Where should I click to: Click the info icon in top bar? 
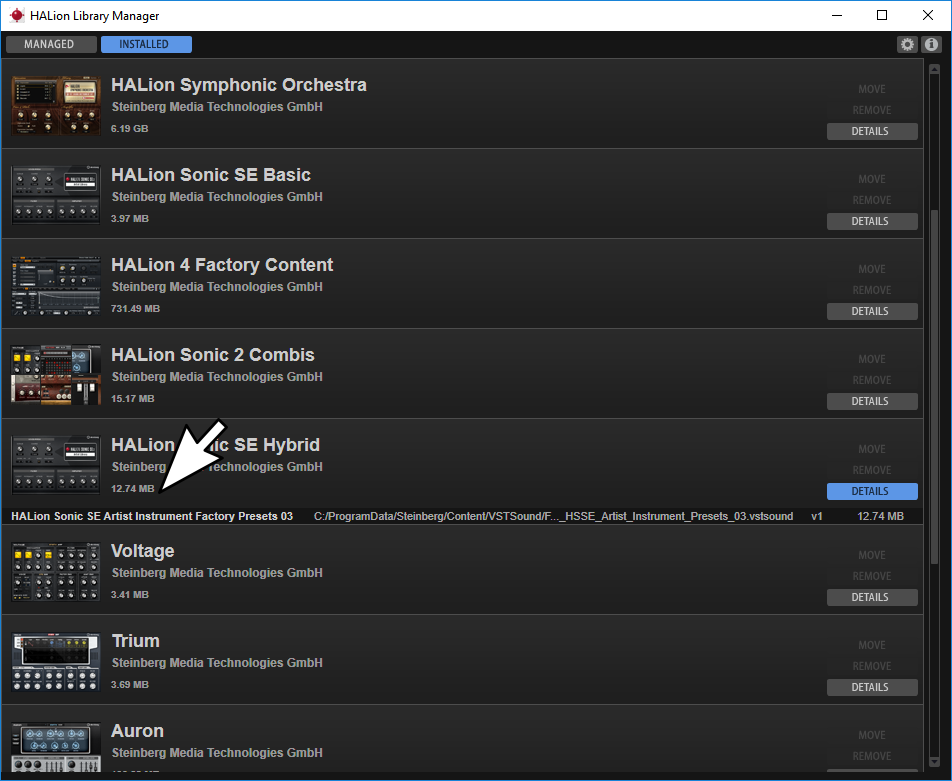tap(931, 44)
